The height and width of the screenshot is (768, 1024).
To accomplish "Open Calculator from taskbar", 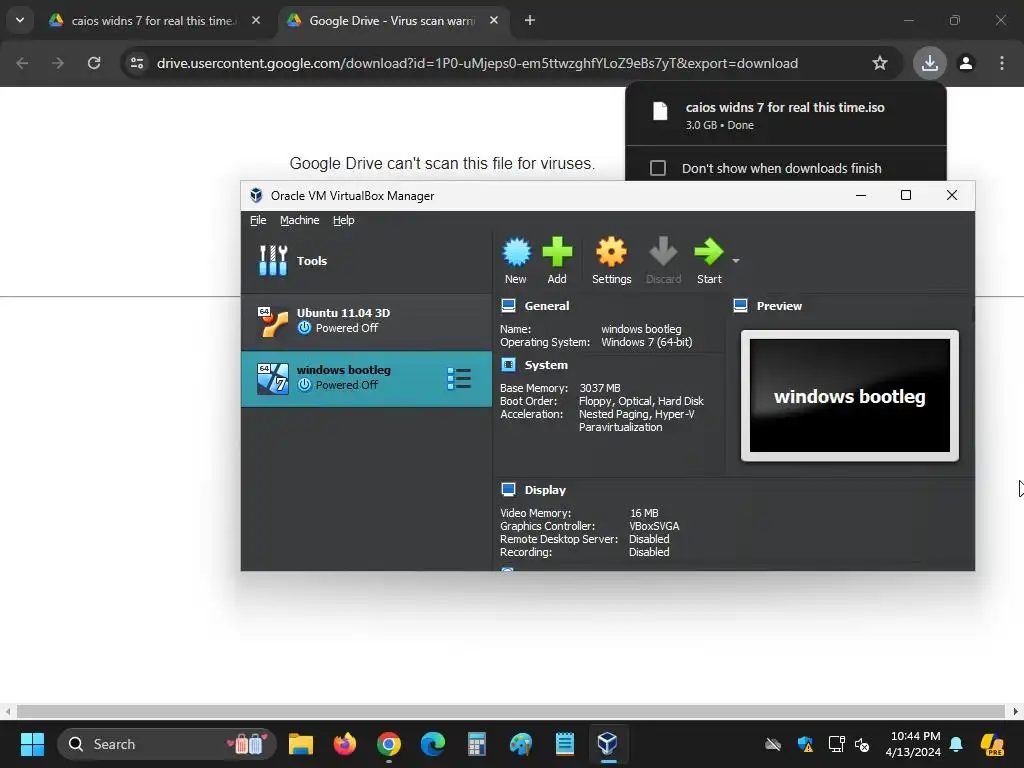I will click(x=477, y=744).
